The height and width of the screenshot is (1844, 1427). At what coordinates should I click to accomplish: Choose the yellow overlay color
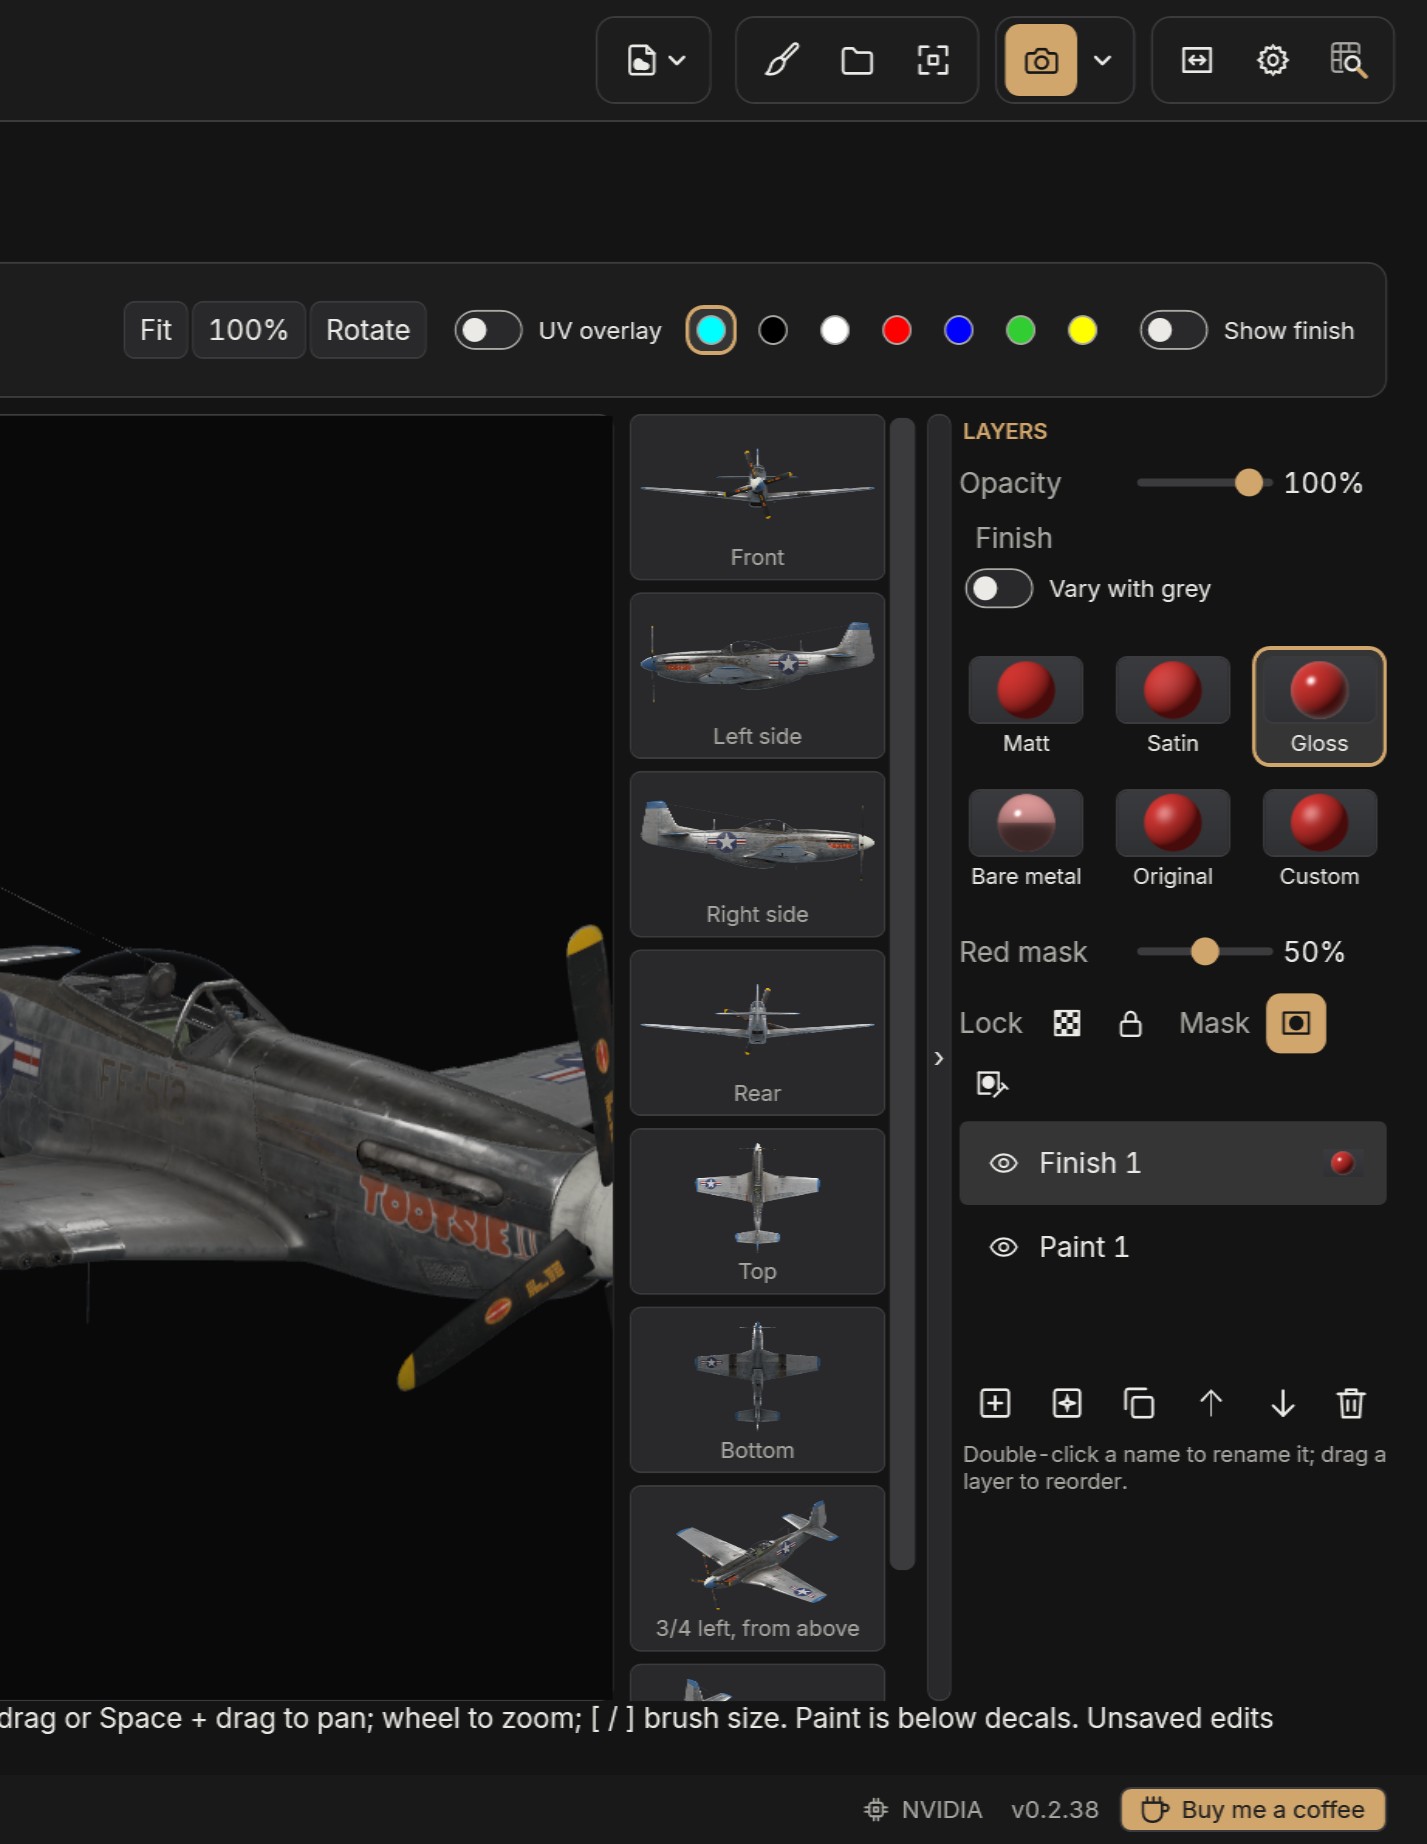click(x=1082, y=330)
